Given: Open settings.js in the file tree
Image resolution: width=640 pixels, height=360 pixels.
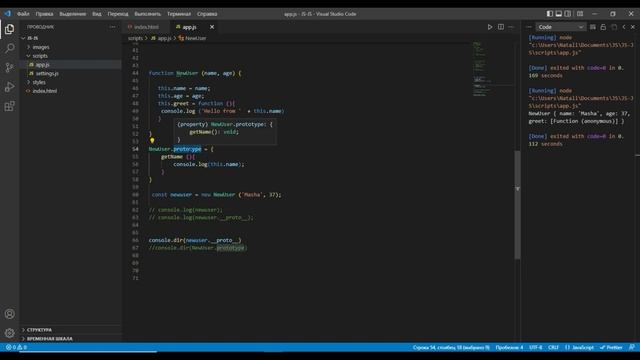Looking at the screenshot, I should coord(71,73).
